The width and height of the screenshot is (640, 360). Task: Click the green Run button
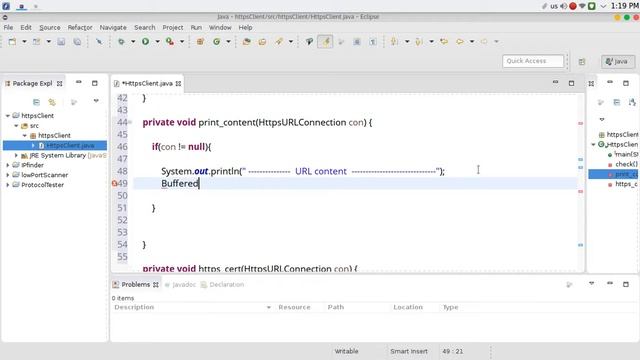[145, 42]
